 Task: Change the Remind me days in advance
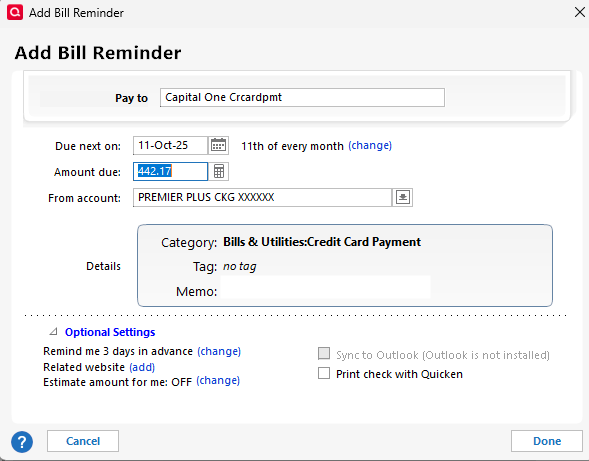pos(219,351)
